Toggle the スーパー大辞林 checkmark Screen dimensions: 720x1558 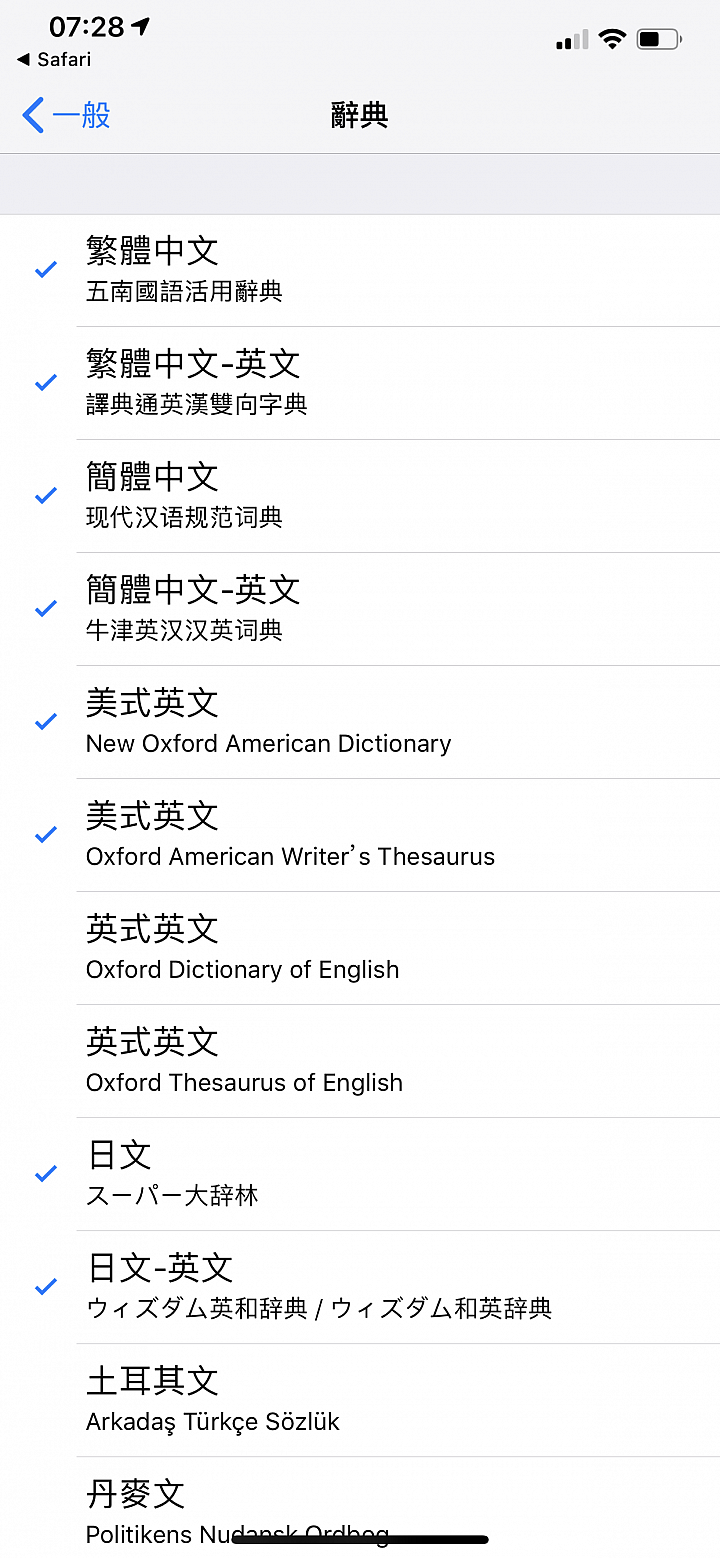[46, 1174]
